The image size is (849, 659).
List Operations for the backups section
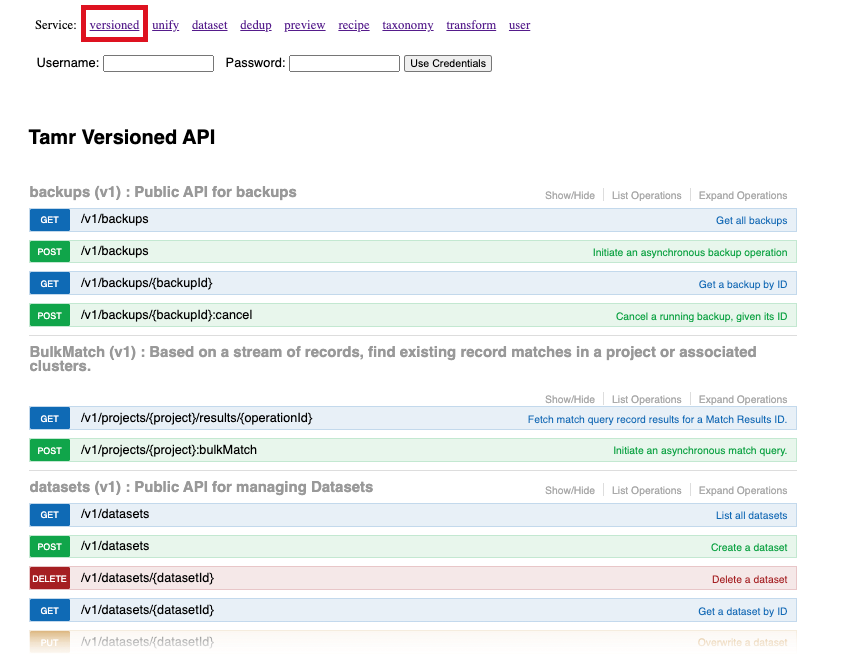[x=646, y=195]
